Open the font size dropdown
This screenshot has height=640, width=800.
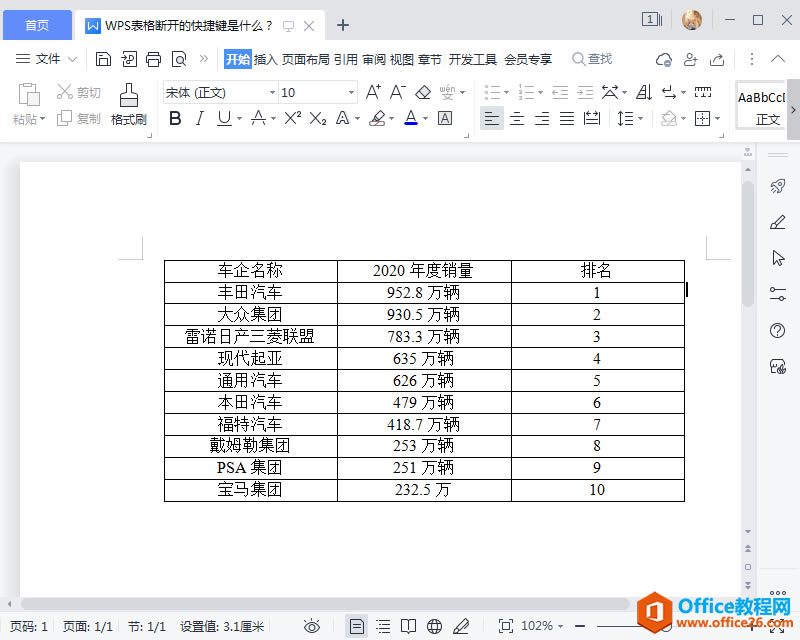(x=351, y=93)
